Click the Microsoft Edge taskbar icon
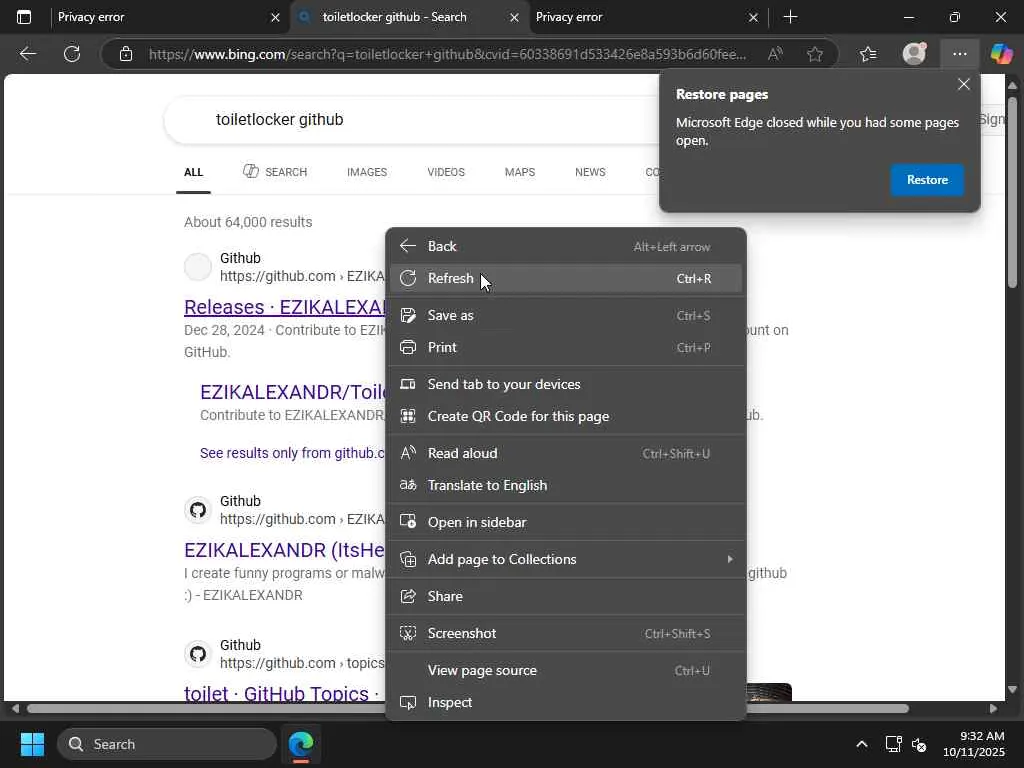The width and height of the screenshot is (1024, 768). [301, 744]
